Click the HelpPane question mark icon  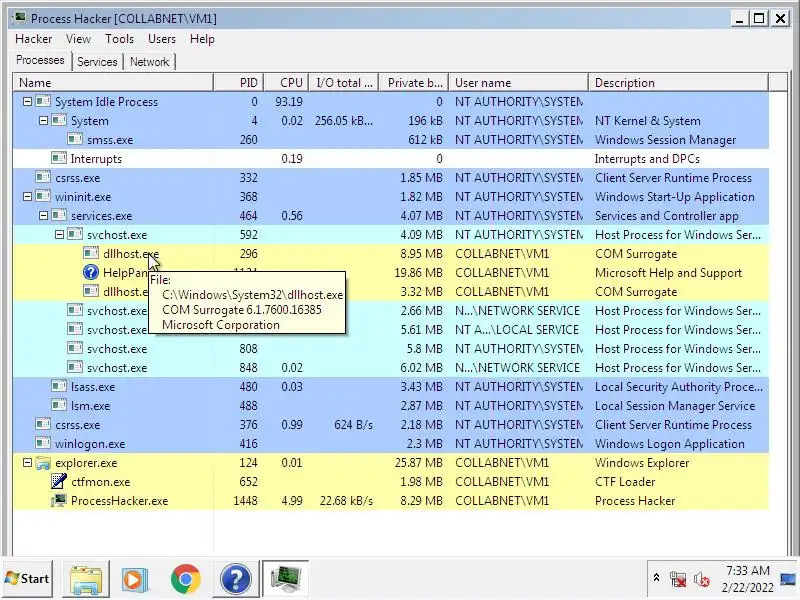(x=91, y=272)
